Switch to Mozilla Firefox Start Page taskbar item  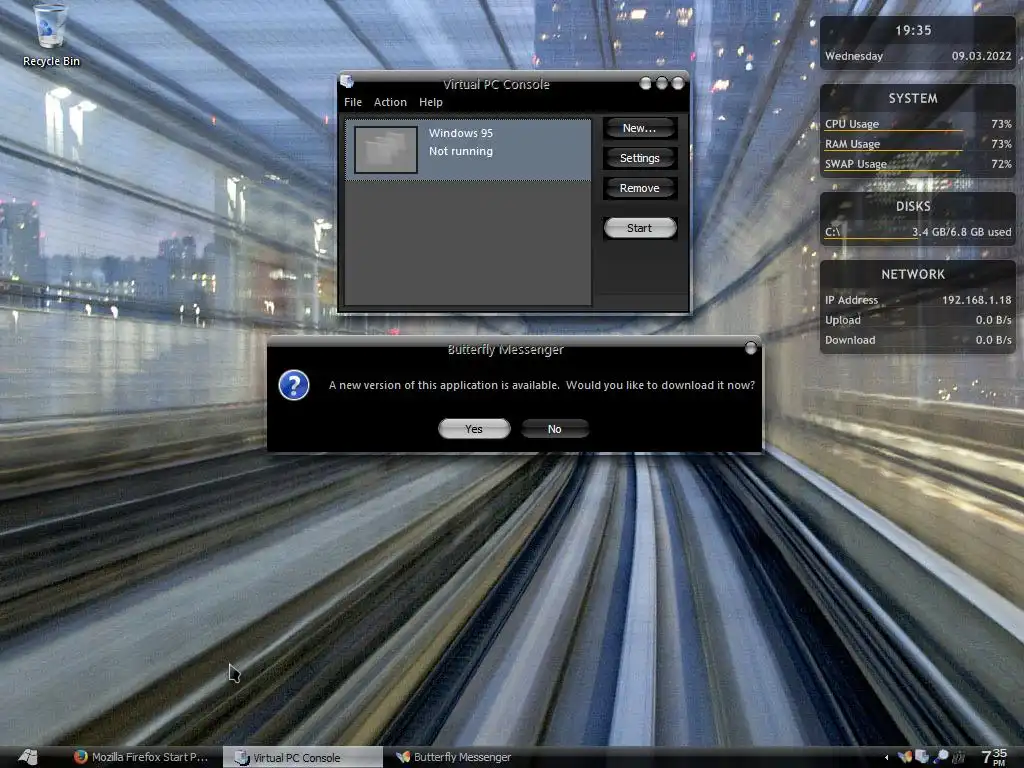click(x=142, y=757)
